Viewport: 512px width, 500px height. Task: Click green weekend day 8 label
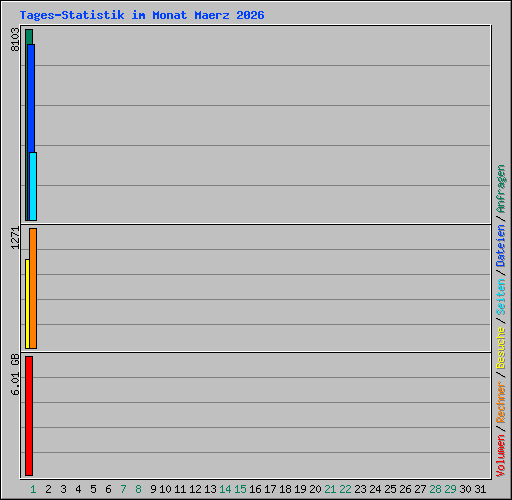pos(138,489)
